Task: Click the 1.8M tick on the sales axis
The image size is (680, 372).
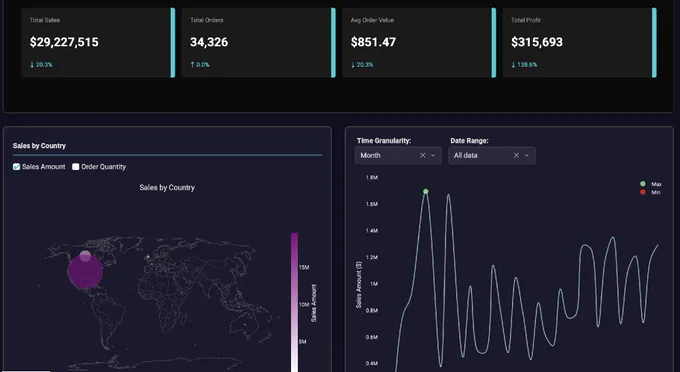Action: (372, 177)
